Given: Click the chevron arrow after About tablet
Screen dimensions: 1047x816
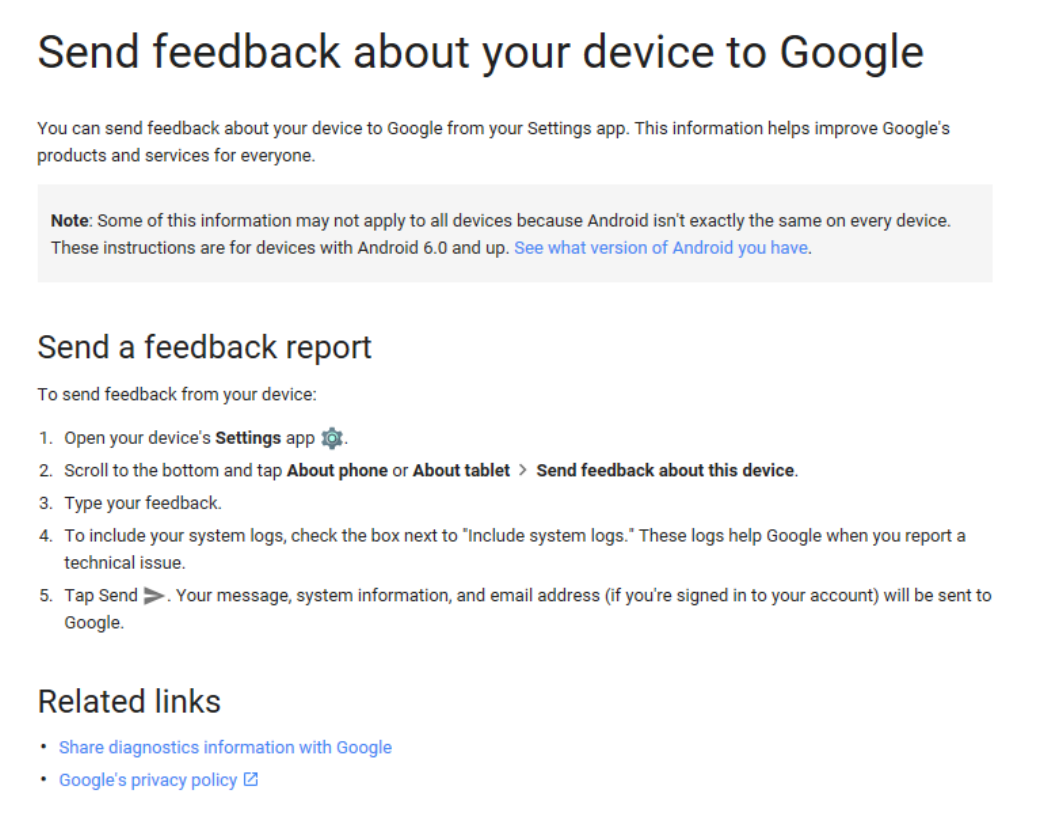Looking at the screenshot, I should [523, 471].
